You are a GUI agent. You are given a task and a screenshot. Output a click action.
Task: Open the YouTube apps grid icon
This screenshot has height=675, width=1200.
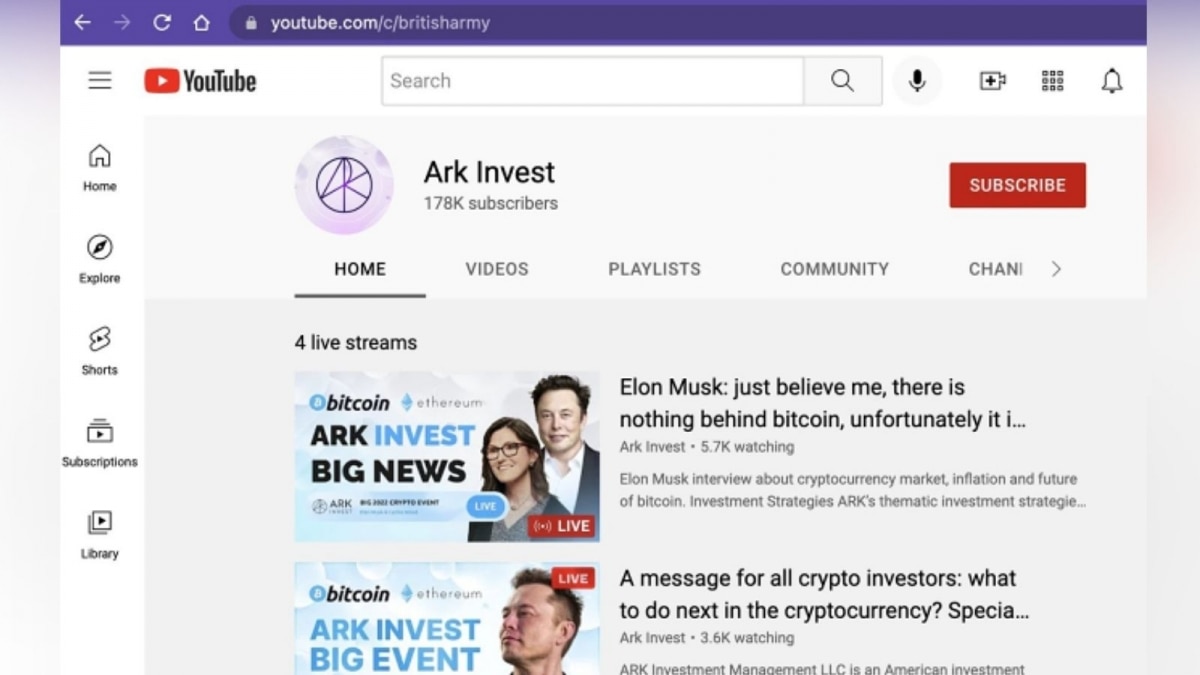[1052, 81]
